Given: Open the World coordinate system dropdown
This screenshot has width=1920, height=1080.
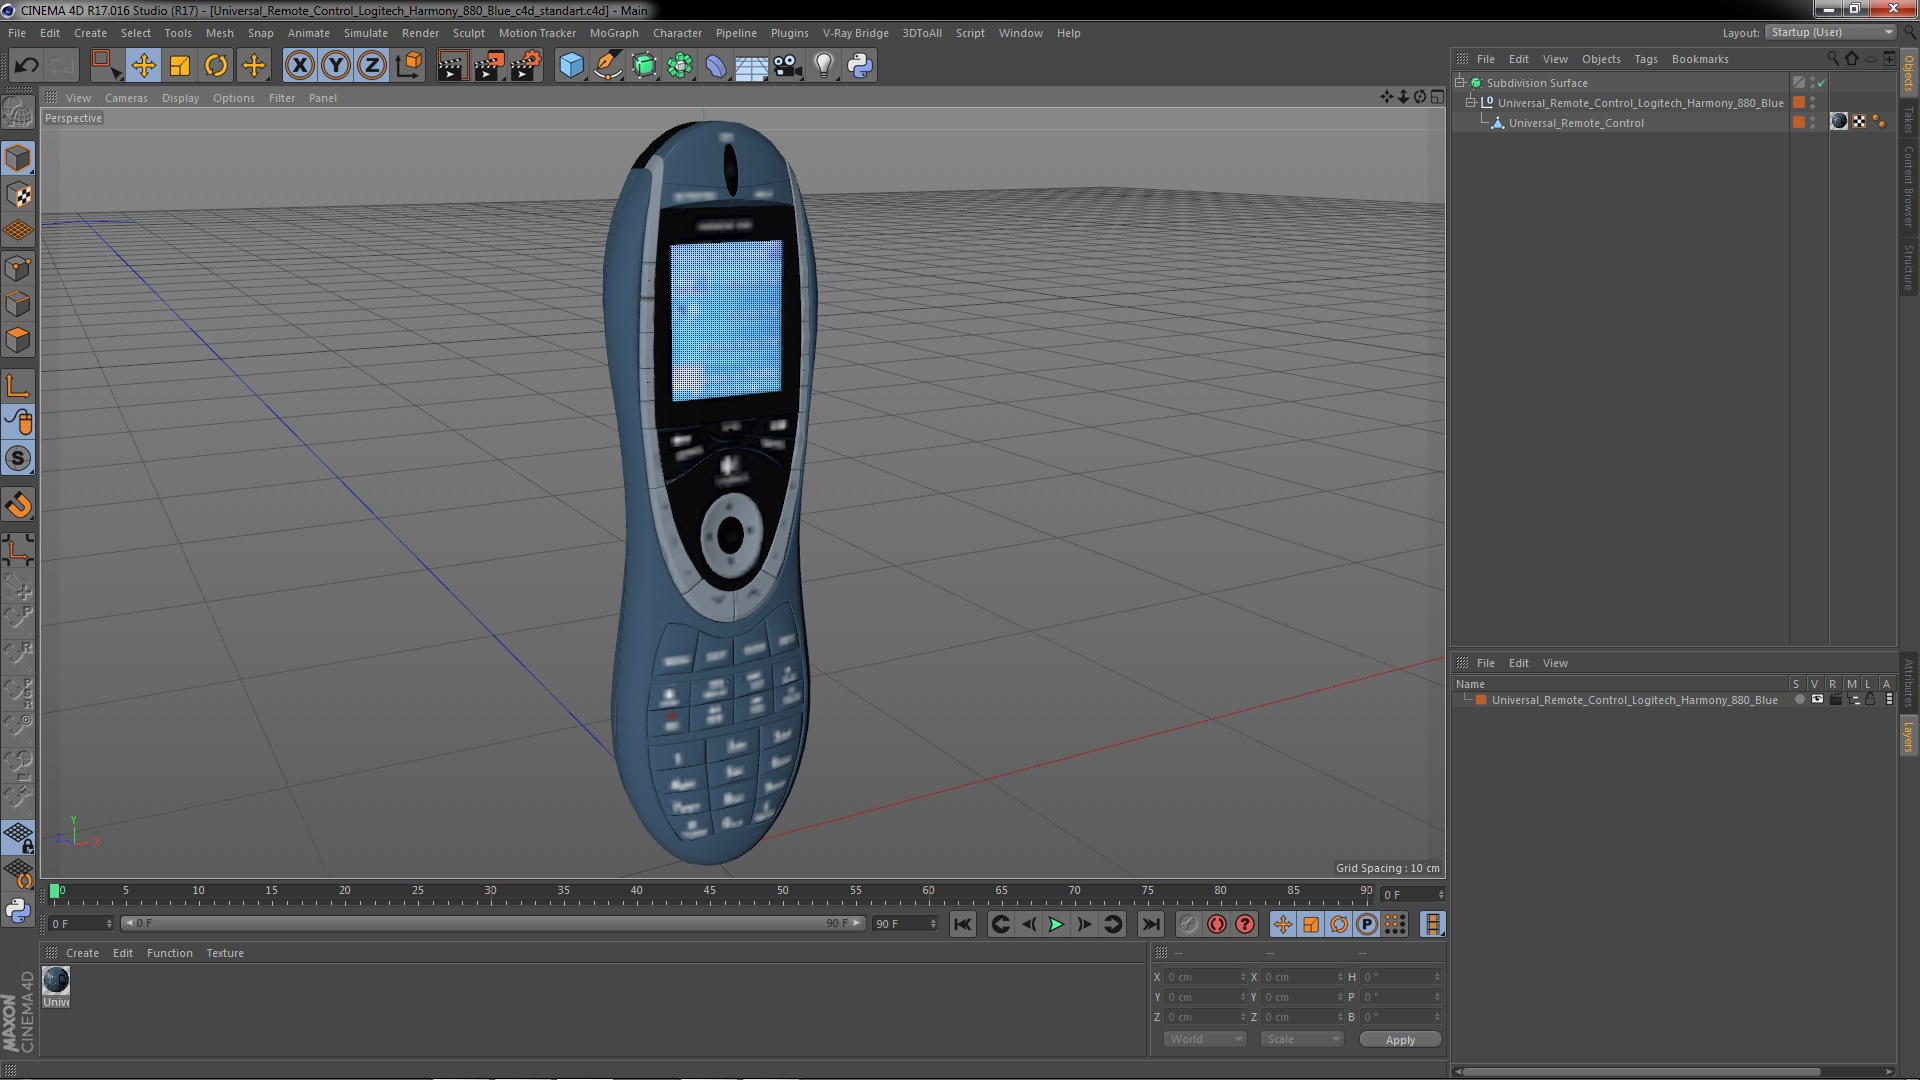Looking at the screenshot, I should (x=1204, y=1039).
